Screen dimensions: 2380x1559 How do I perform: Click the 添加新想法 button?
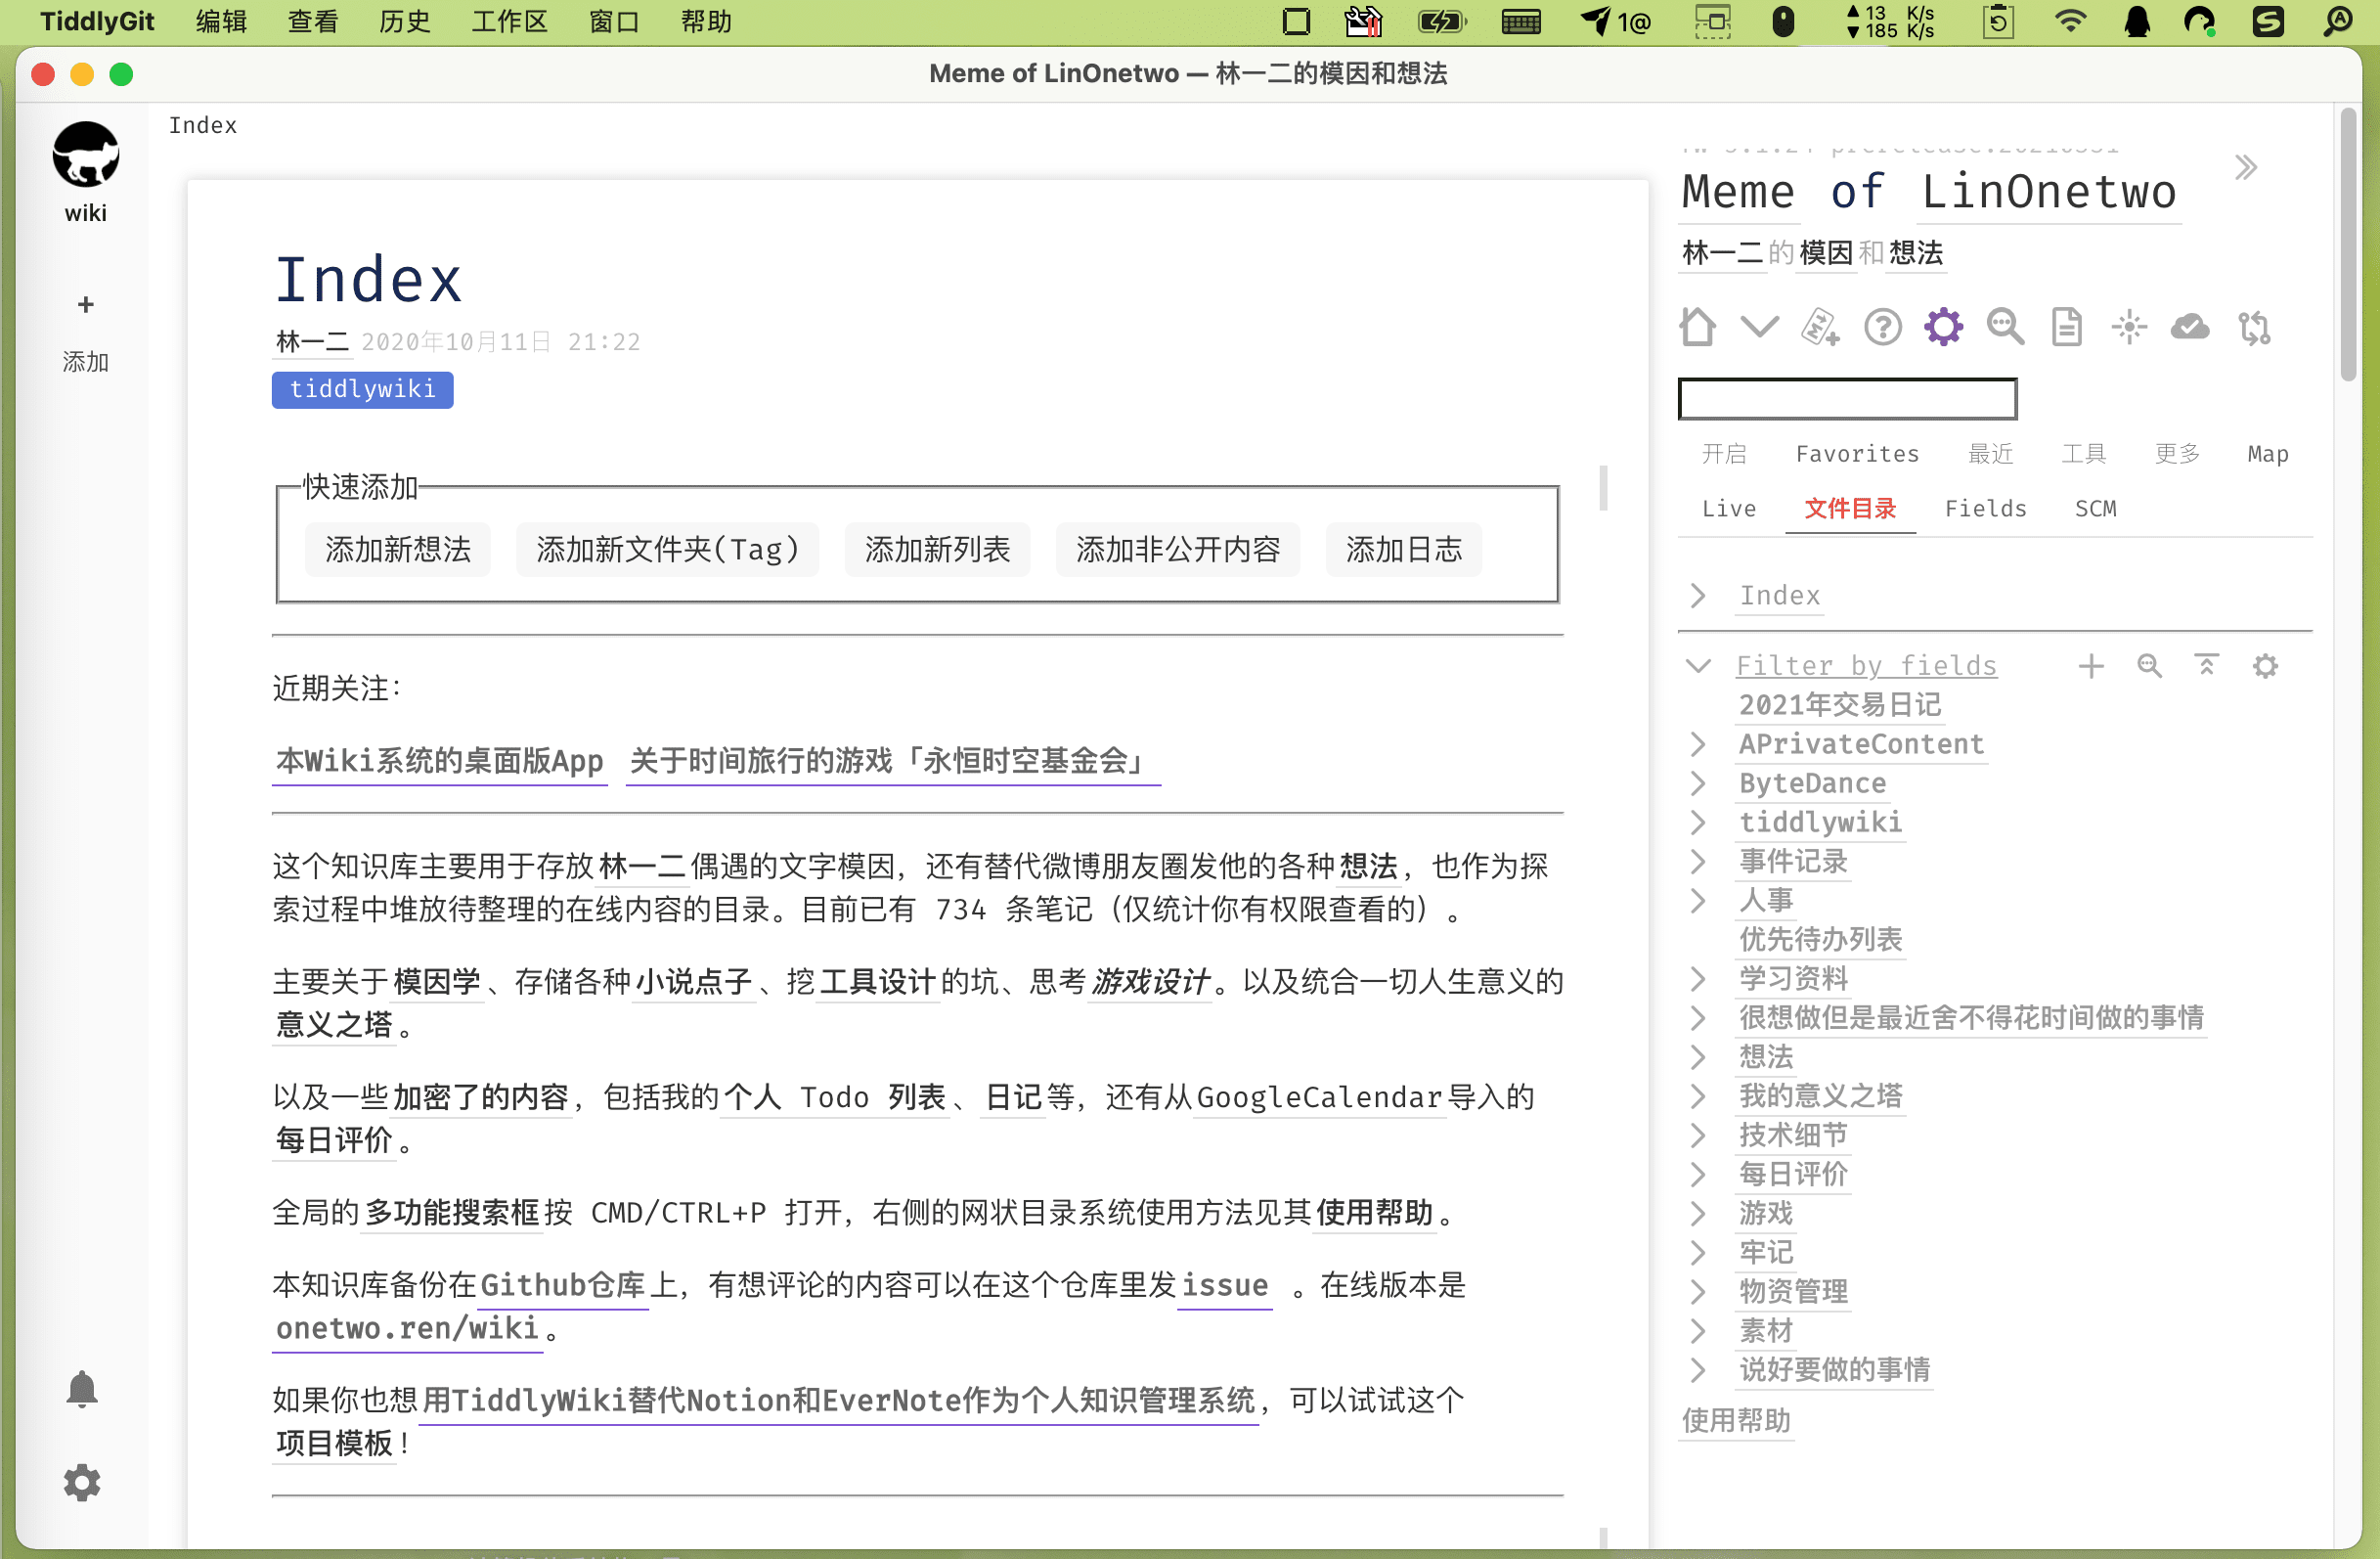click(x=397, y=549)
